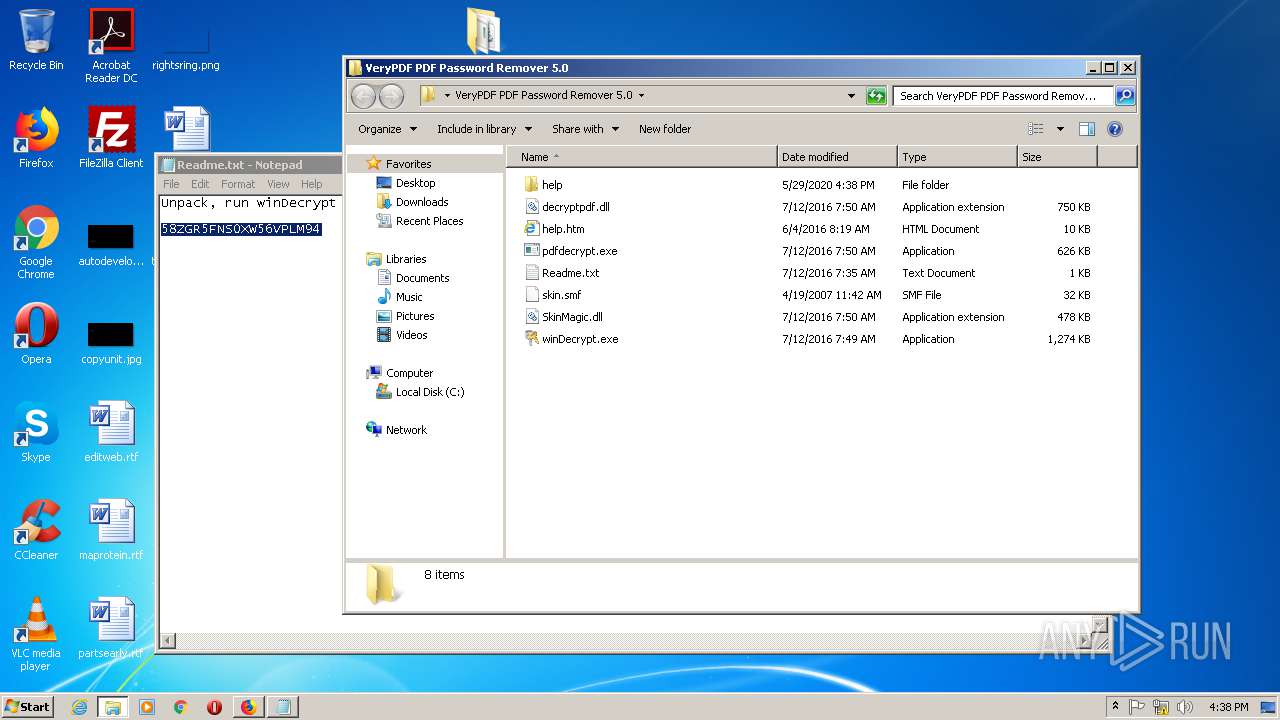Image resolution: width=1280 pixels, height=720 pixels.
Task: Click Notepad horizontal scrollbar left arrow
Action: 168,641
